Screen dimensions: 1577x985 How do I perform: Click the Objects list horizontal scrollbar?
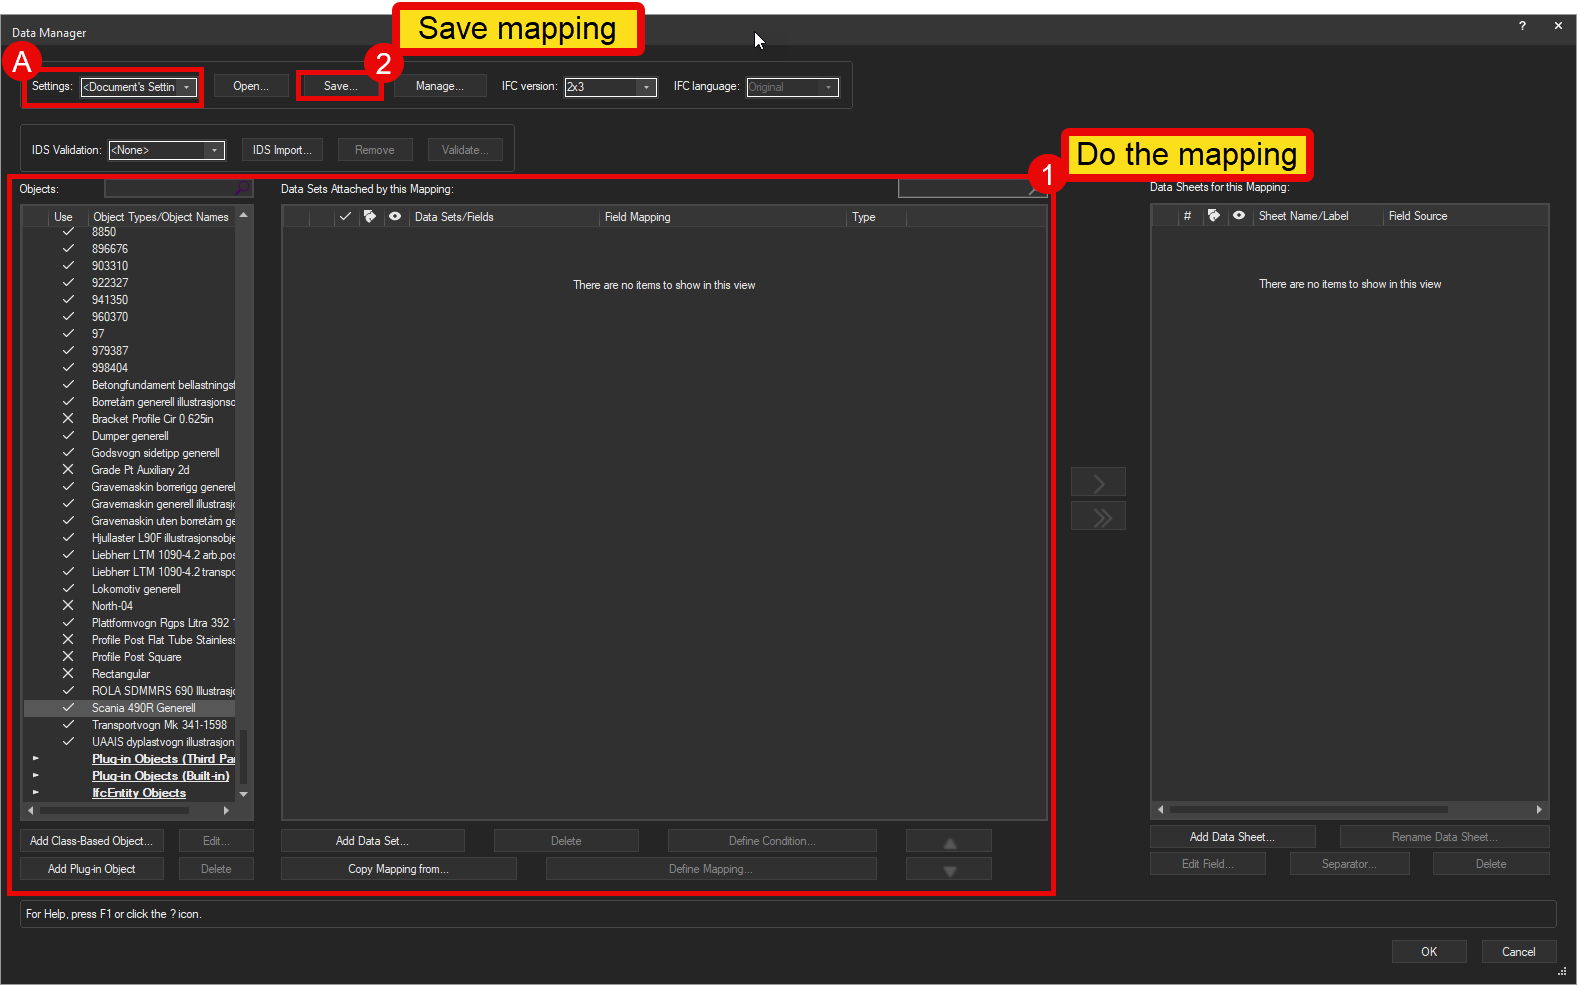128,810
